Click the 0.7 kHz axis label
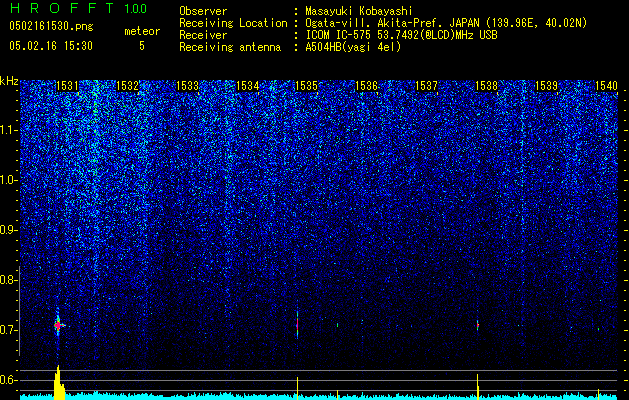This screenshot has height=400, width=629. click(8, 330)
